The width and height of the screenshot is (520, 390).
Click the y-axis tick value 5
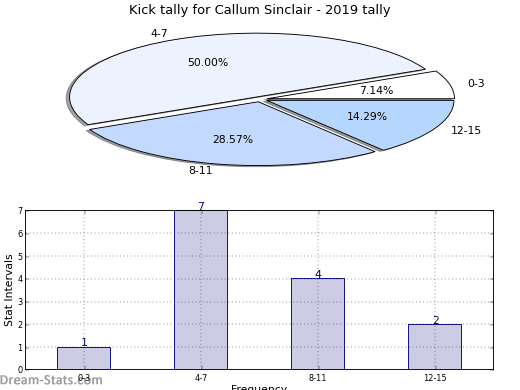click(x=21, y=256)
